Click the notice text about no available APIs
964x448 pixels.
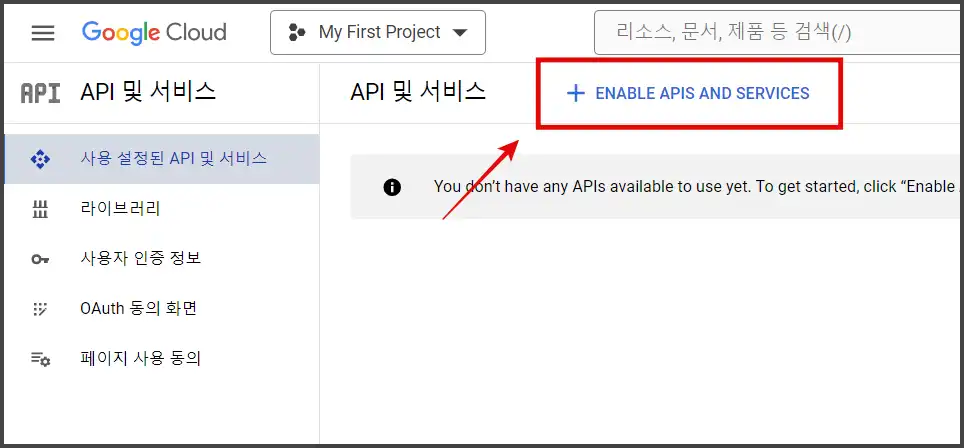(698, 187)
